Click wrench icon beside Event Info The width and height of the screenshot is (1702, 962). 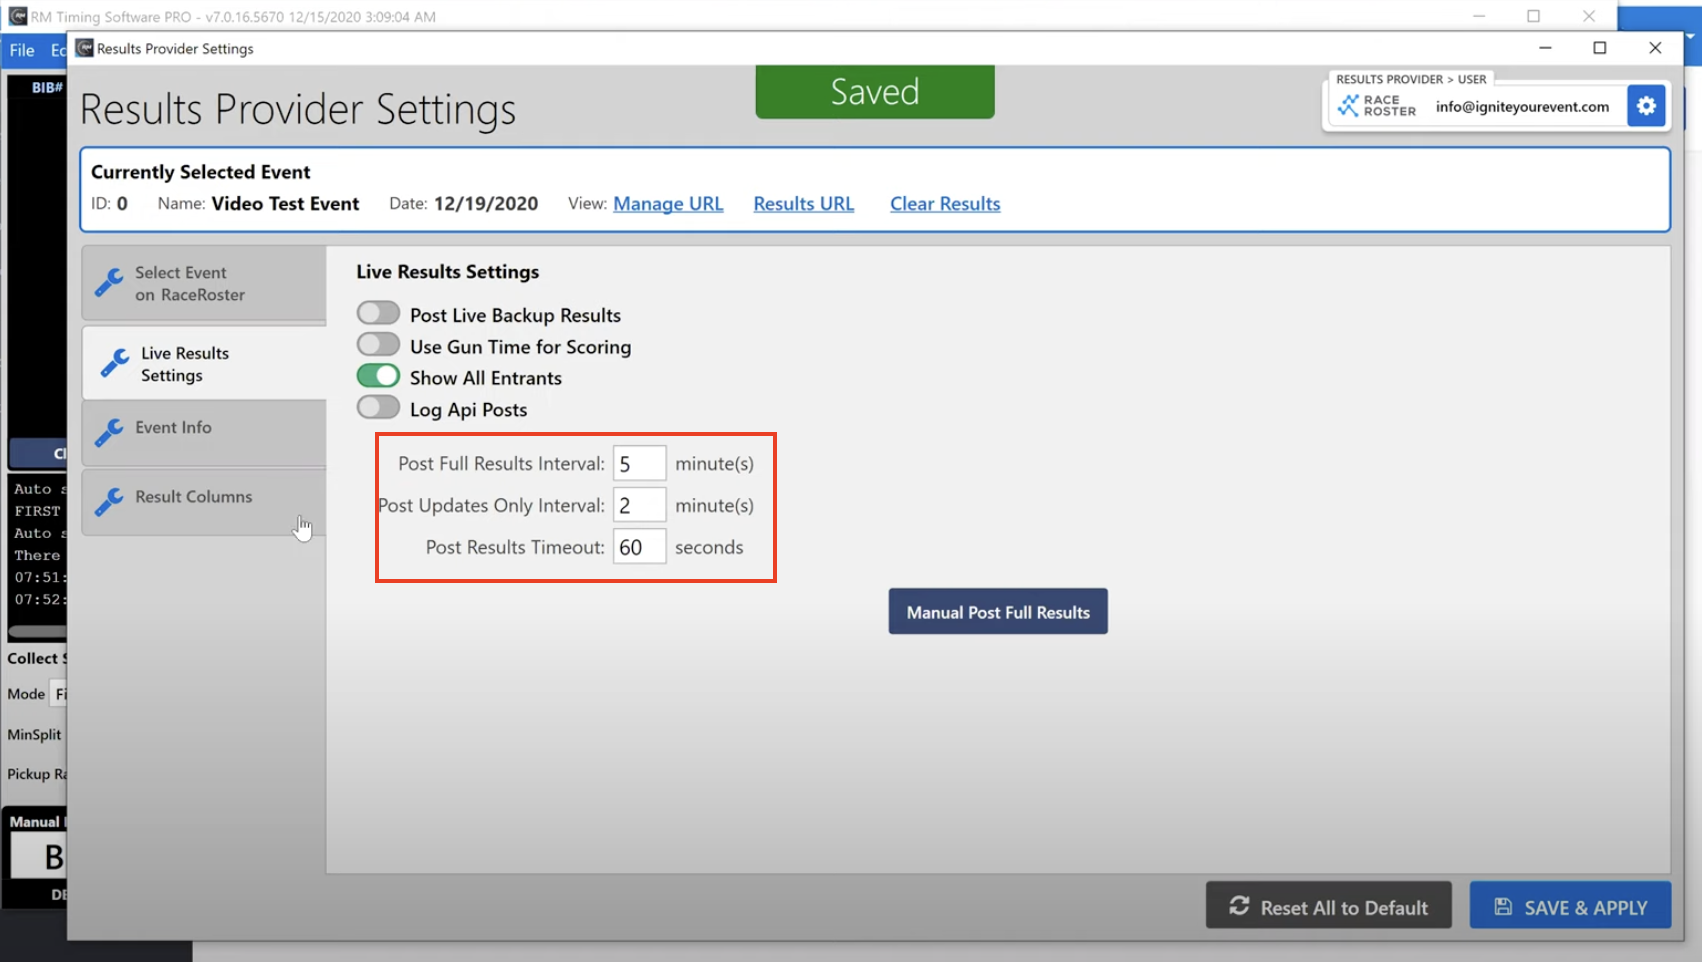(109, 431)
